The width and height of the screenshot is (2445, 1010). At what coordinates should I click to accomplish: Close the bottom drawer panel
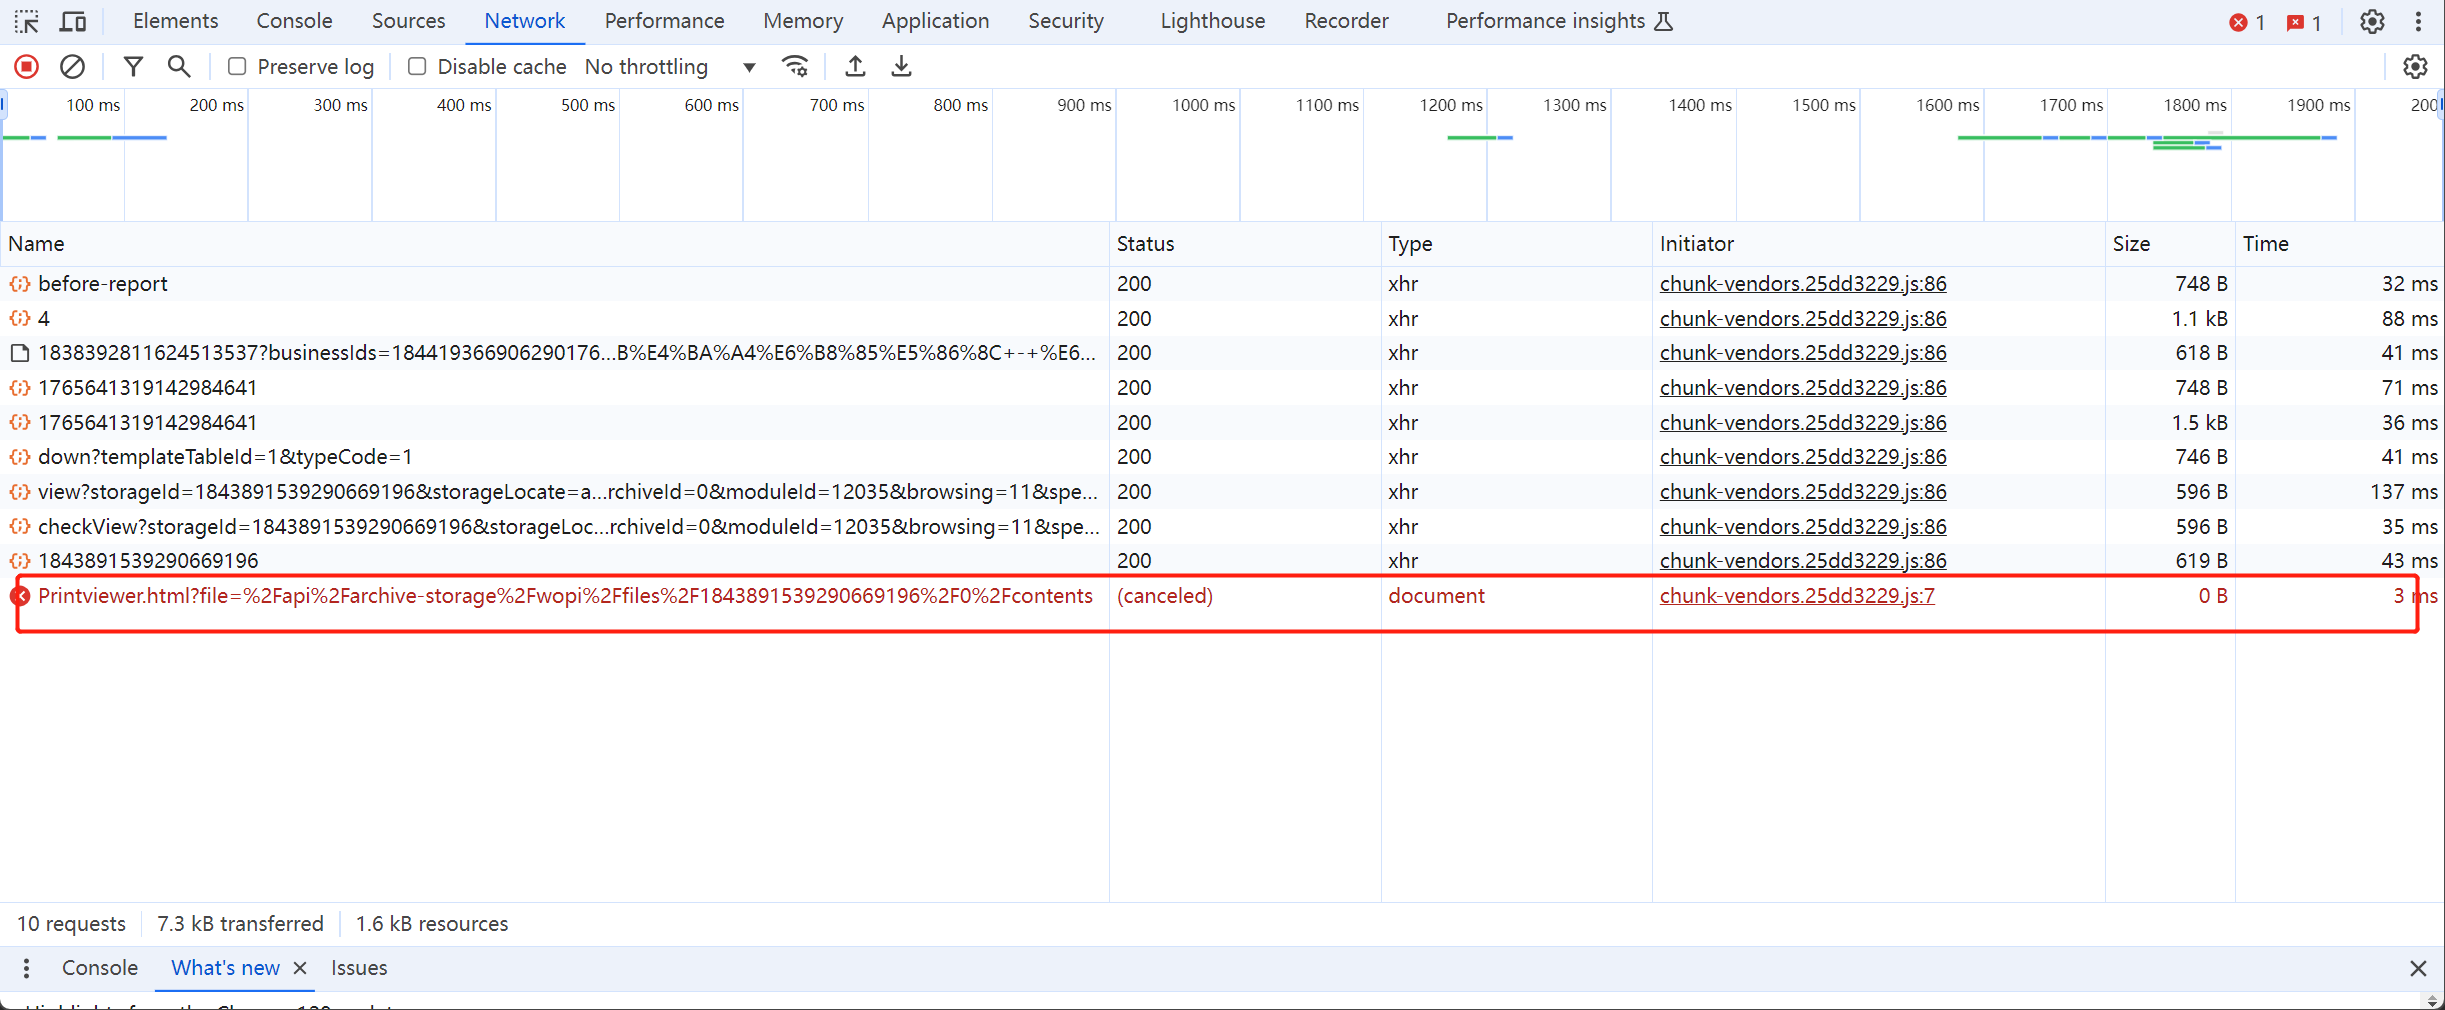pyautogui.click(x=2418, y=968)
